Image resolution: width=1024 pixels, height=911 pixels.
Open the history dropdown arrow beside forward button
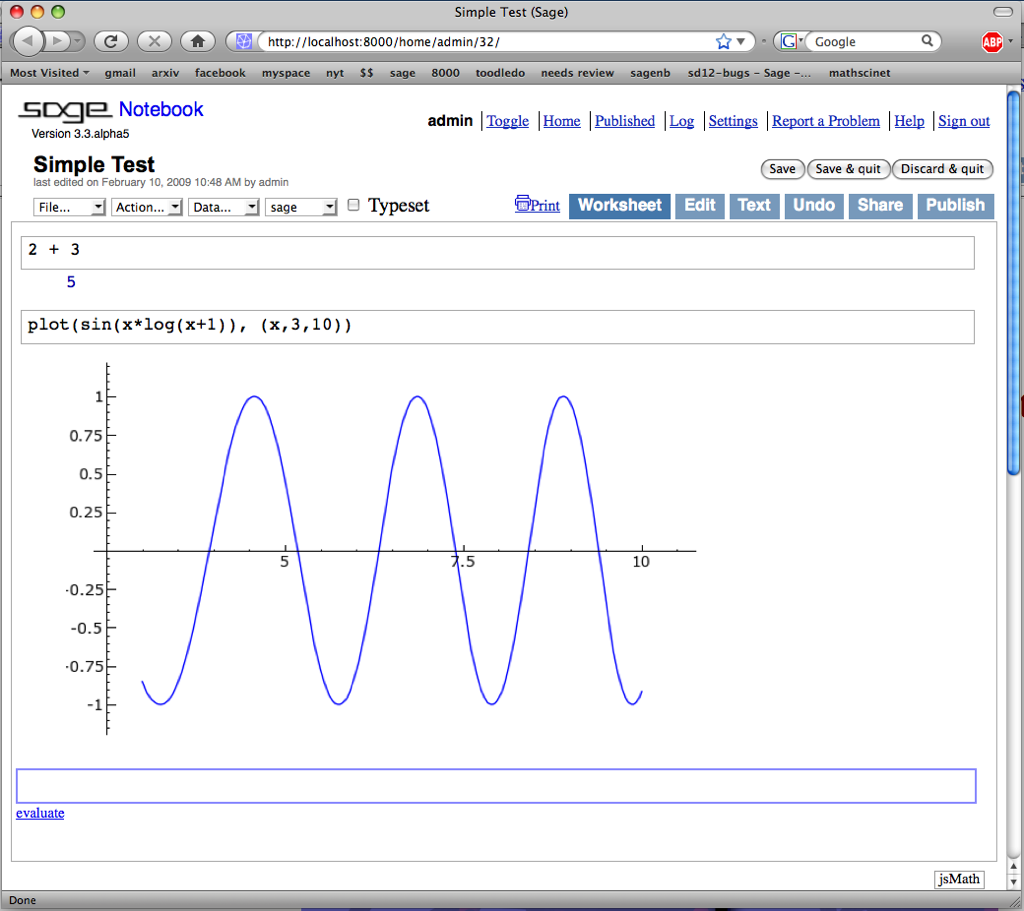tap(78, 41)
